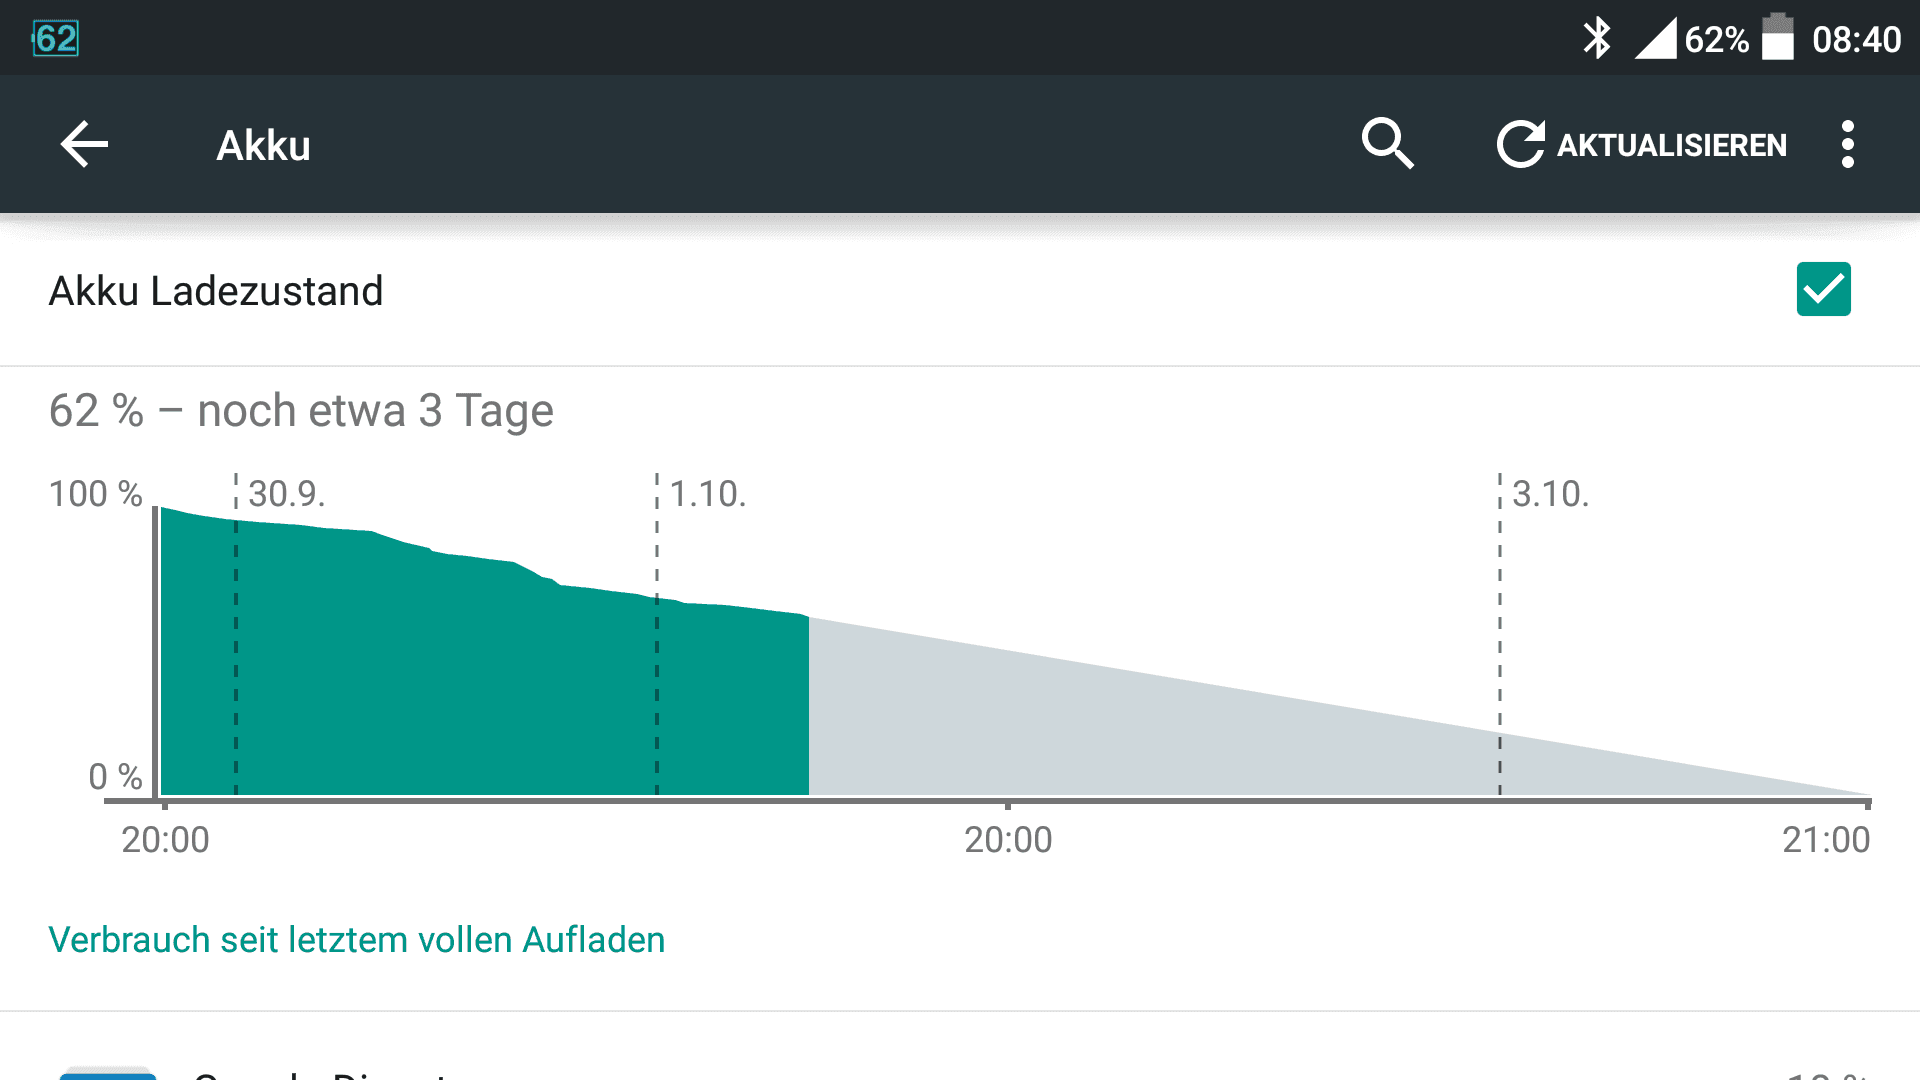Open the search magnifier icon
This screenshot has height=1080, width=1920.
click(x=1388, y=144)
